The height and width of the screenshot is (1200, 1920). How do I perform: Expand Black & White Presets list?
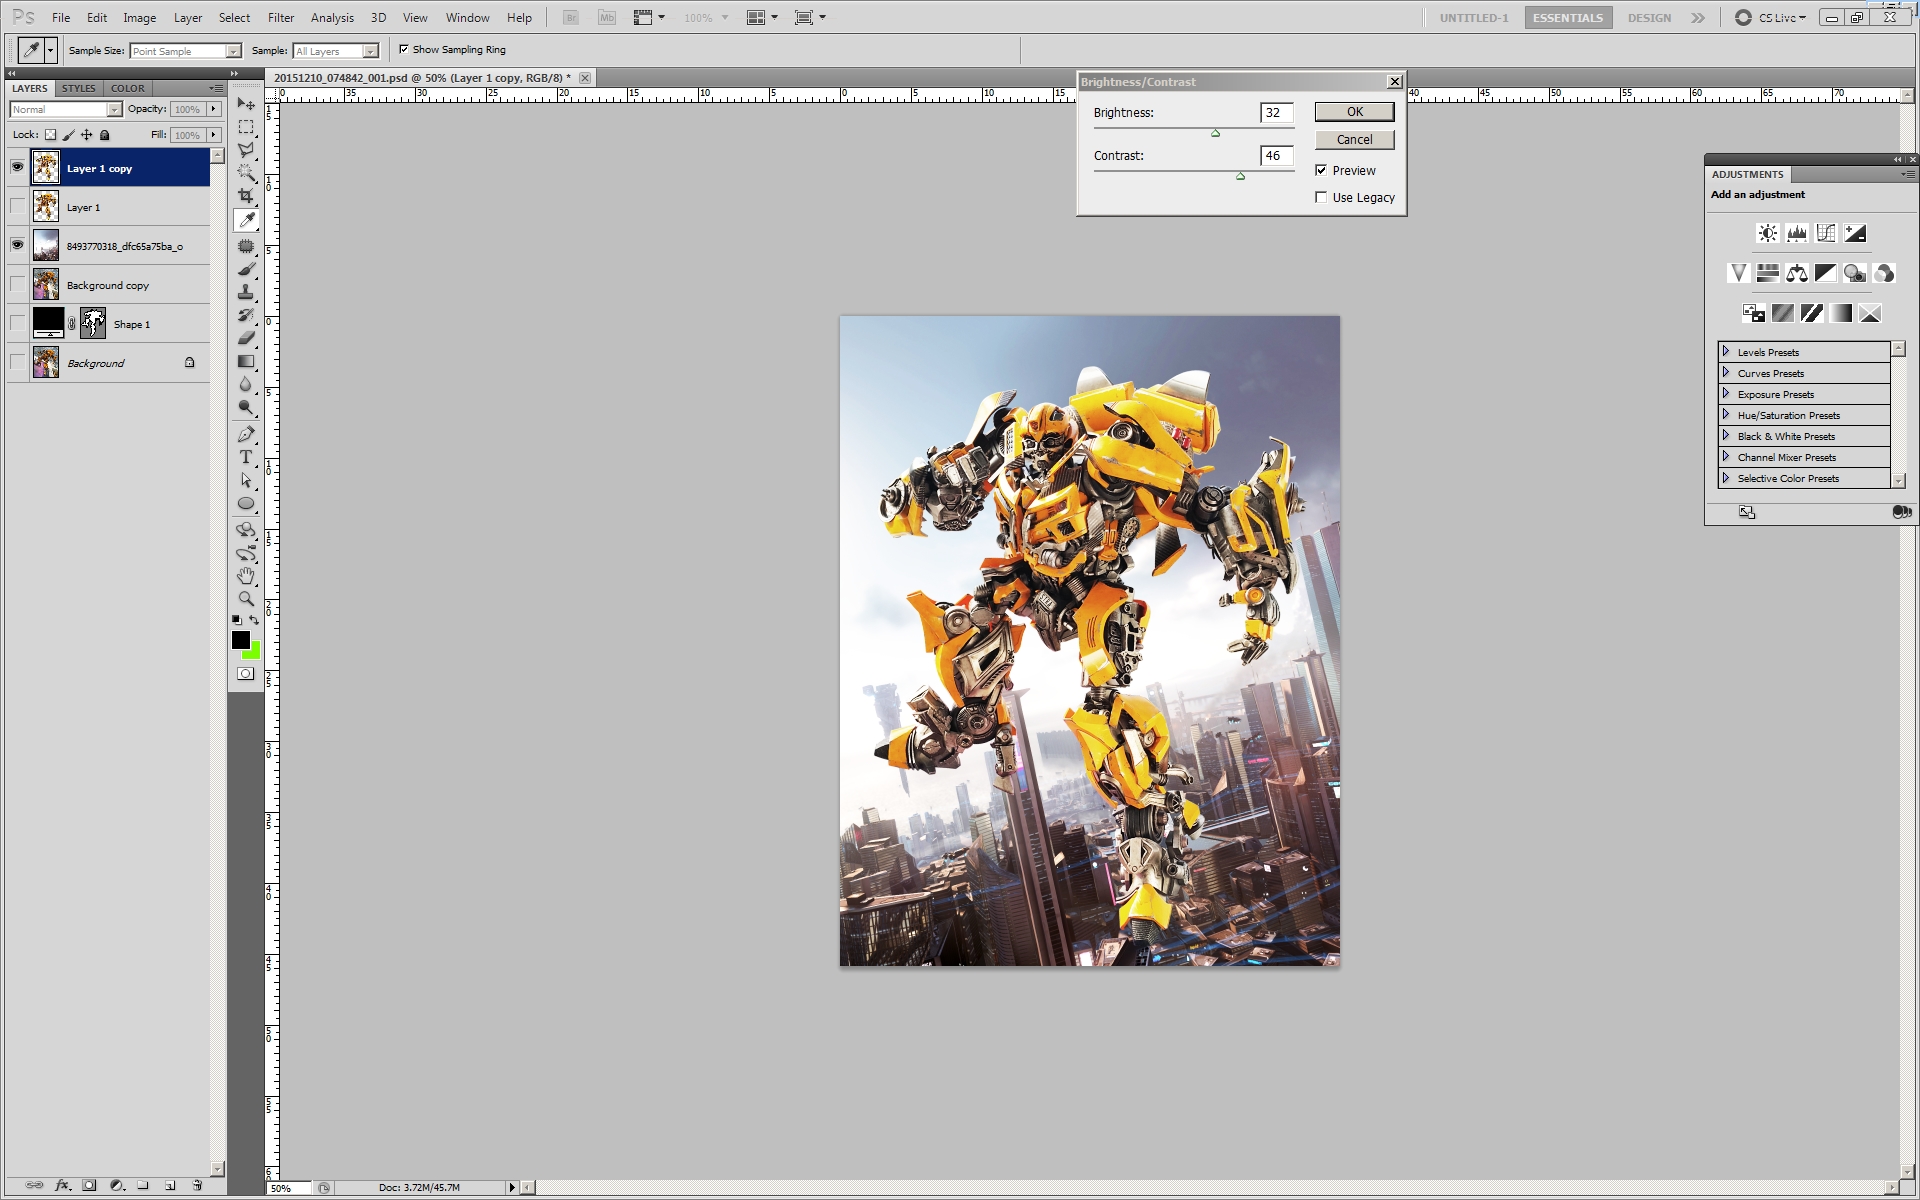[1726, 436]
